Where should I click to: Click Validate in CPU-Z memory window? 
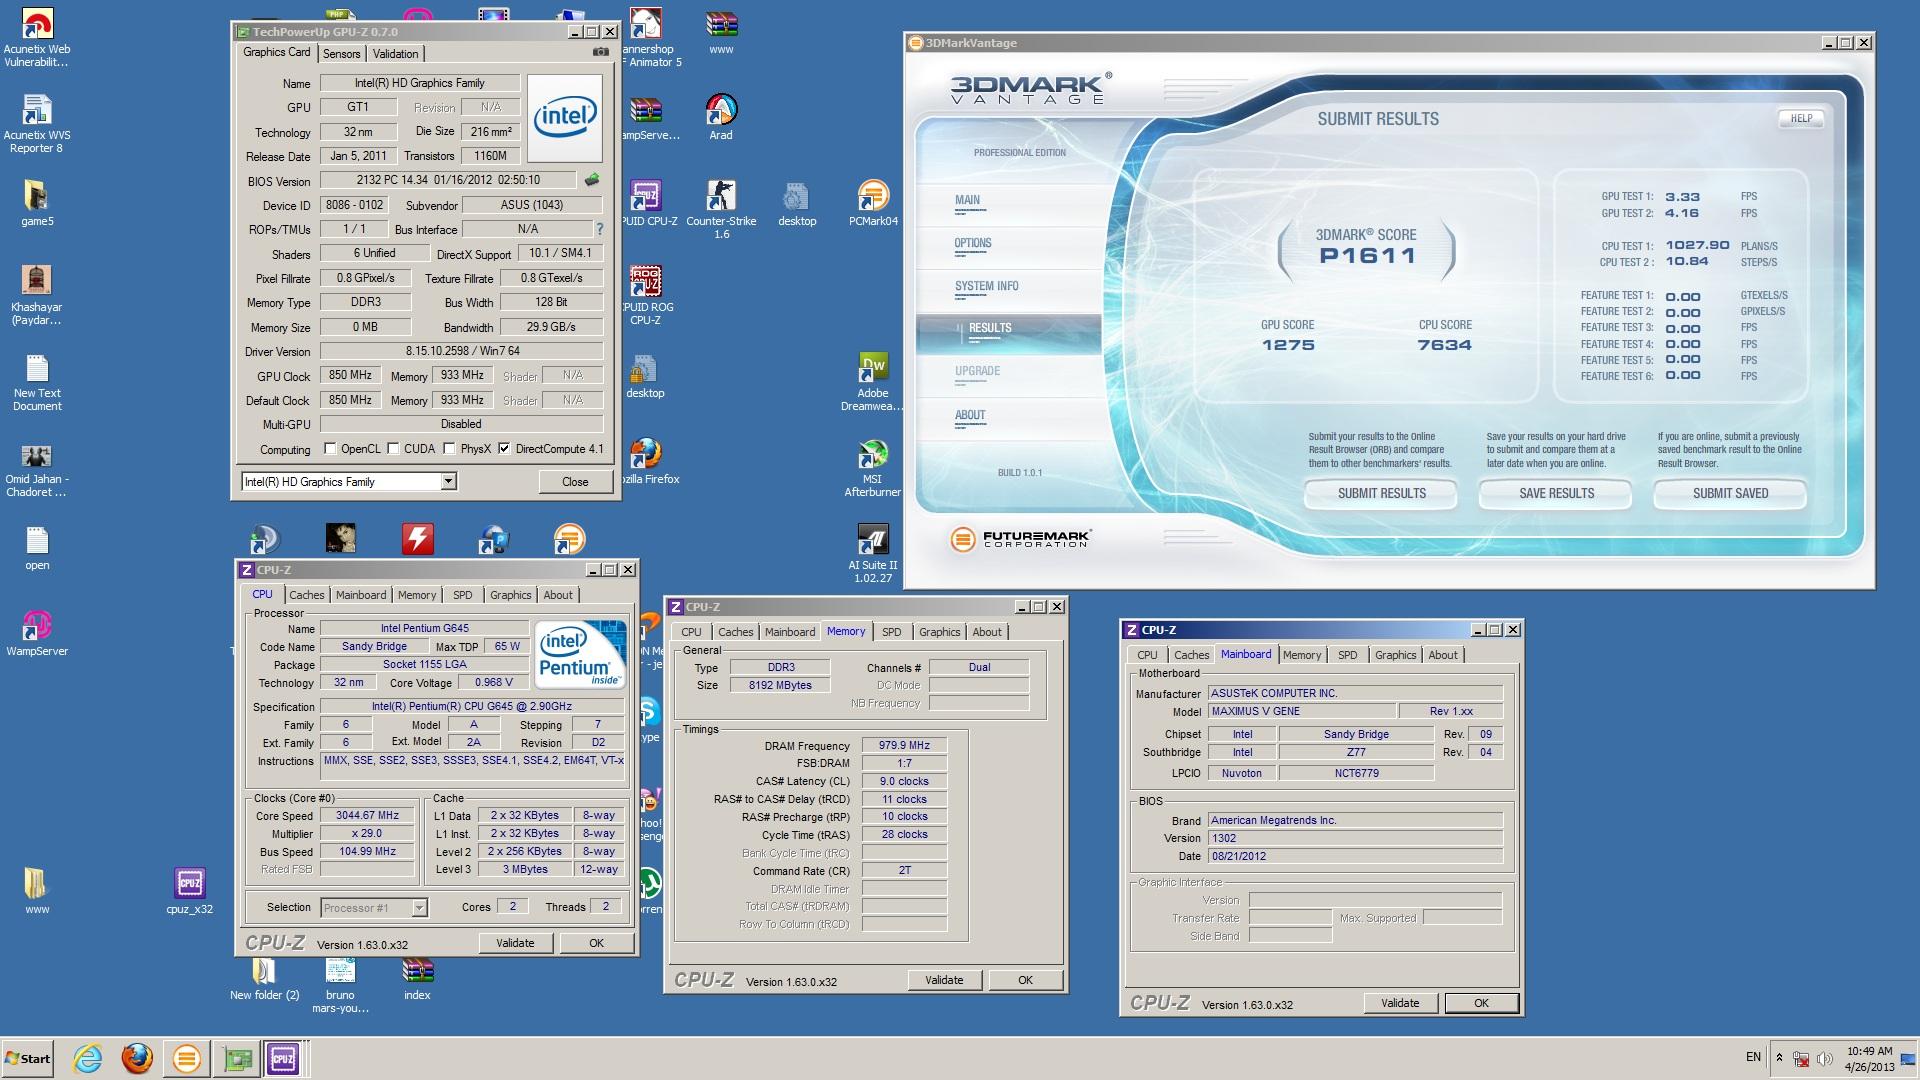(x=944, y=980)
